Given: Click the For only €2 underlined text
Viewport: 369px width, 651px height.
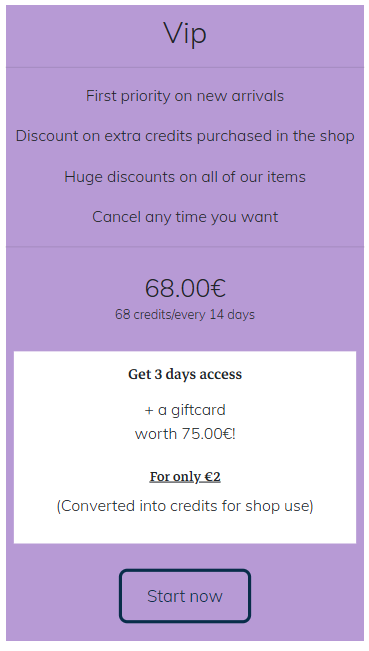Looking at the screenshot, I should coord(185,477).
